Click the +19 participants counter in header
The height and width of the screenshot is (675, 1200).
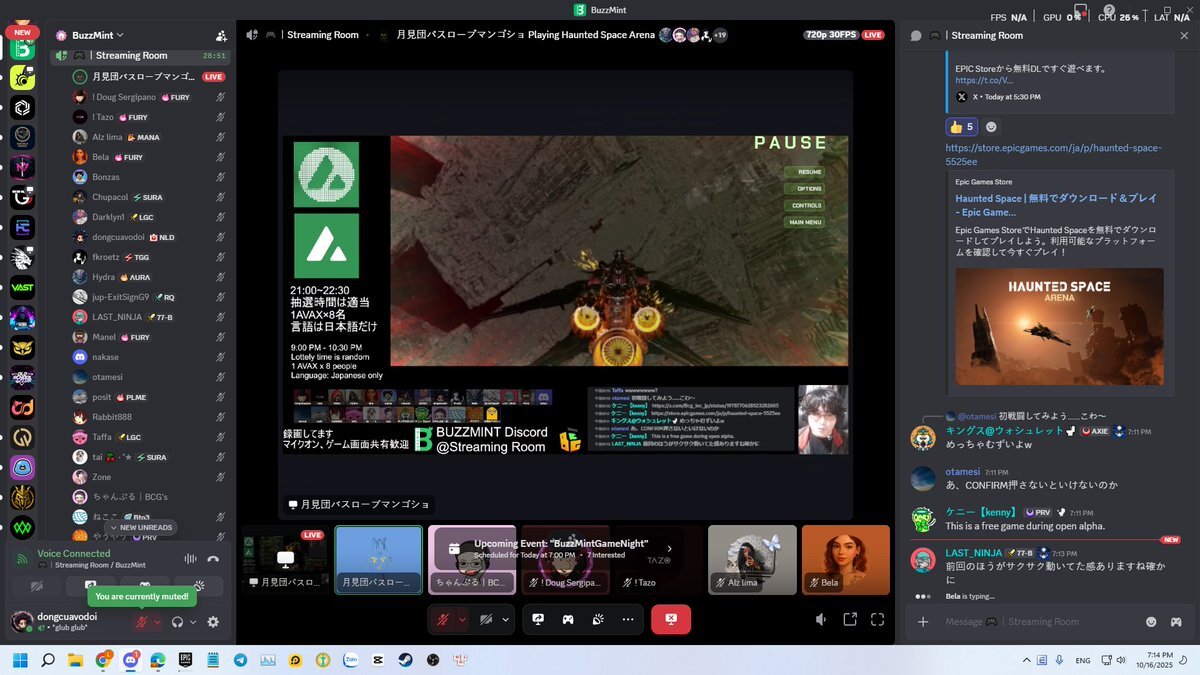coord(719,35)
